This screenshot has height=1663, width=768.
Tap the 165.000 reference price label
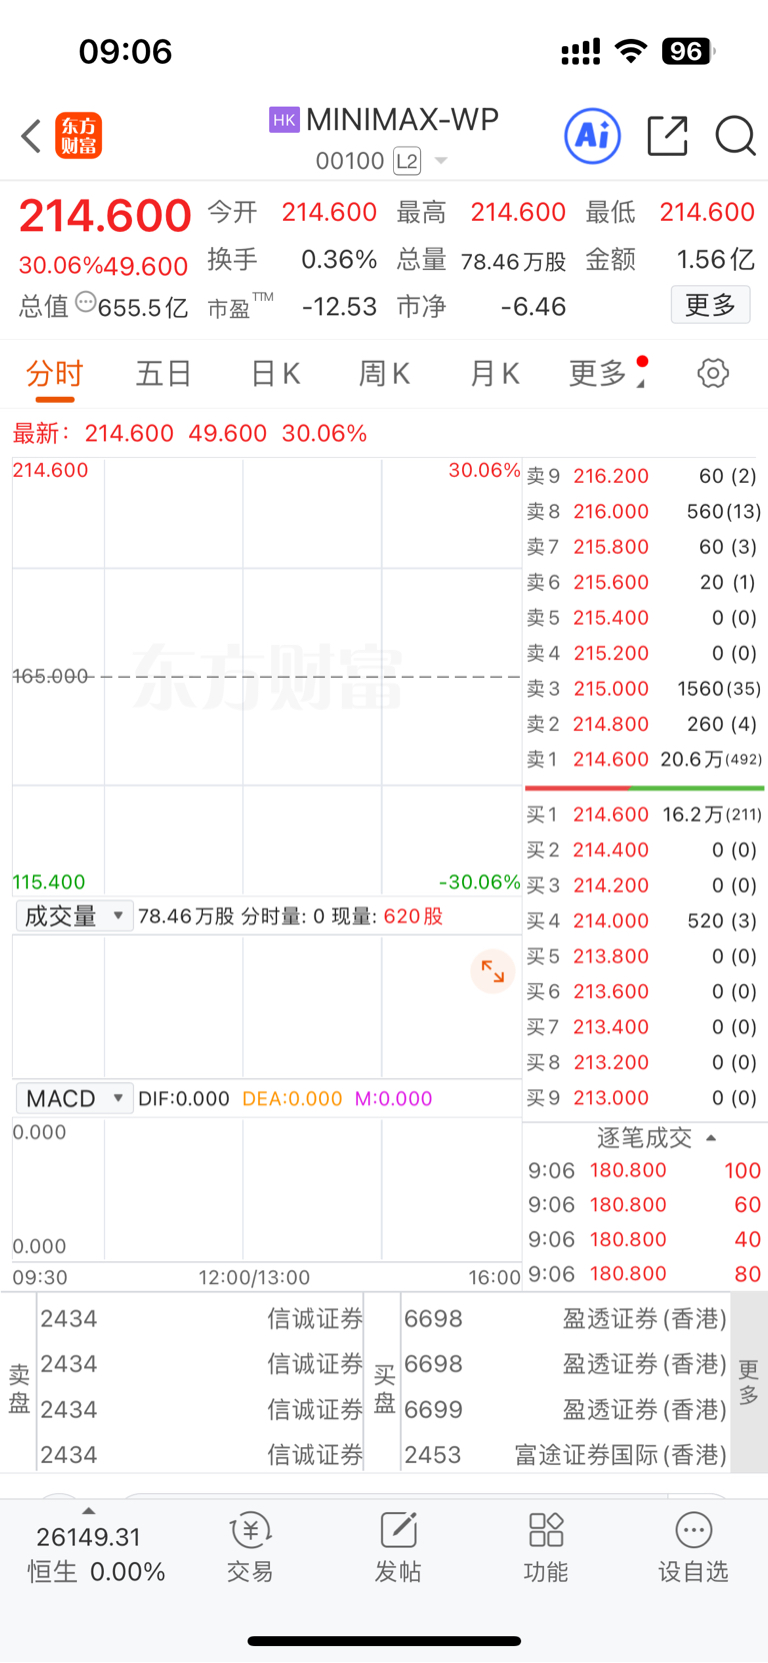tap(51, 676)
